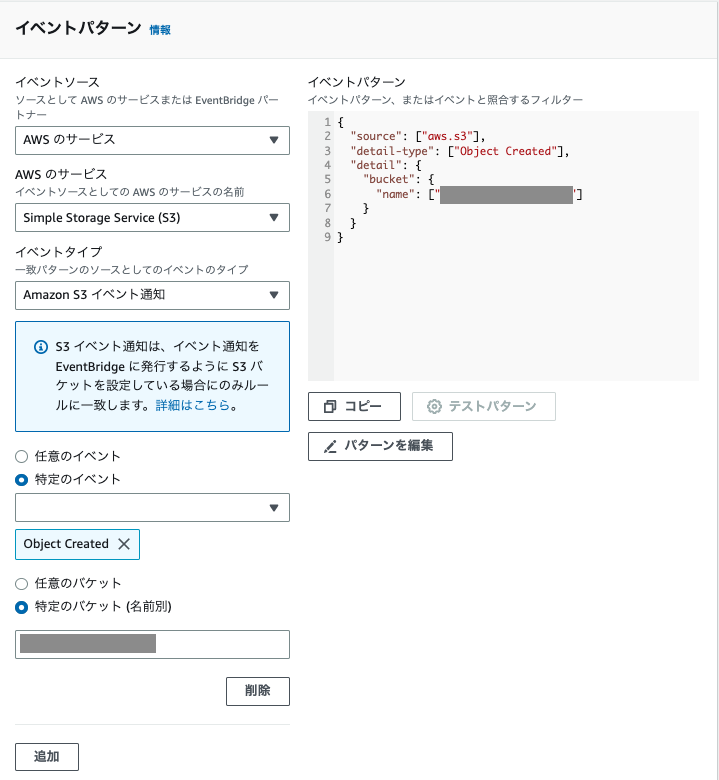Image resolution: width=719 pixels, height=780 pixels.
Task: Select the 任意のイベント radio button
Action: point(21,456)
